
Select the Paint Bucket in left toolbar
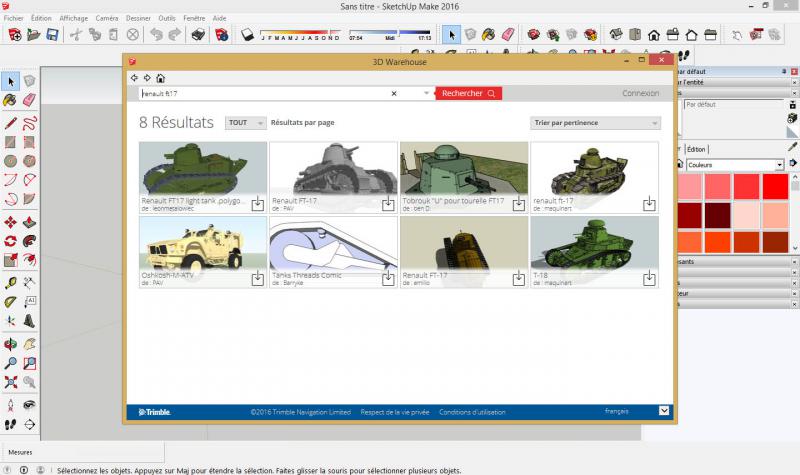pyautogui.click(x=10, y=100)
